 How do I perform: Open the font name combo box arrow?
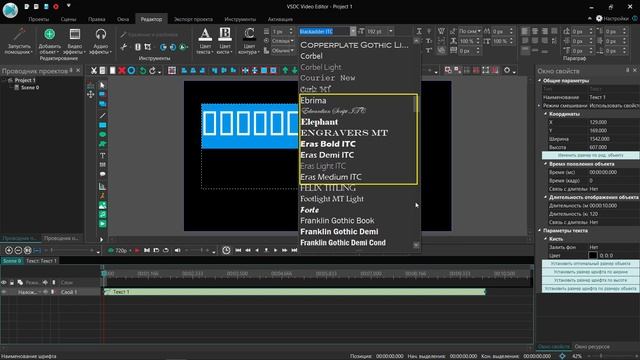coord(353,31)
